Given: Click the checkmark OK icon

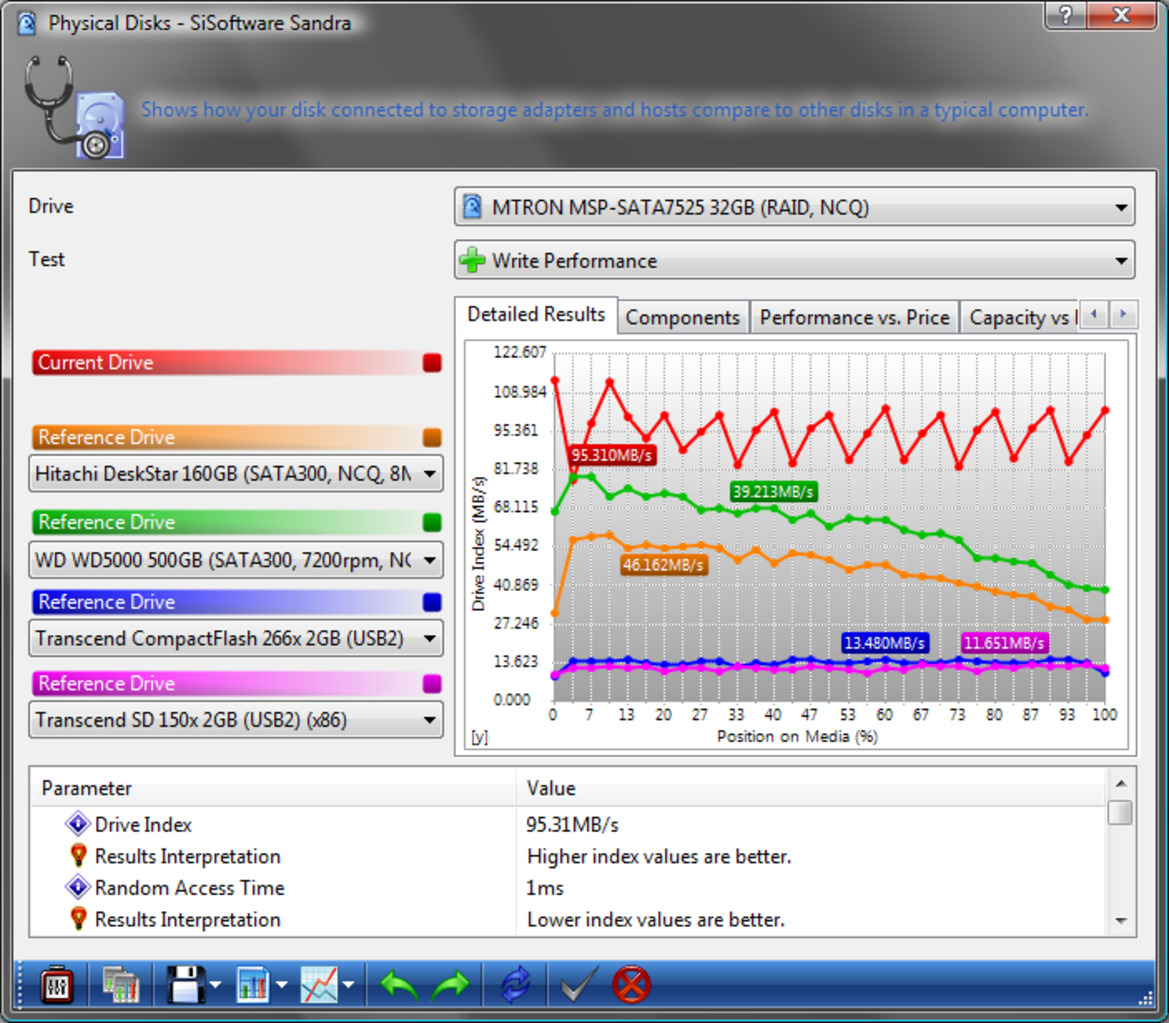Looking at the screenshot, I should tap(579, 986).
